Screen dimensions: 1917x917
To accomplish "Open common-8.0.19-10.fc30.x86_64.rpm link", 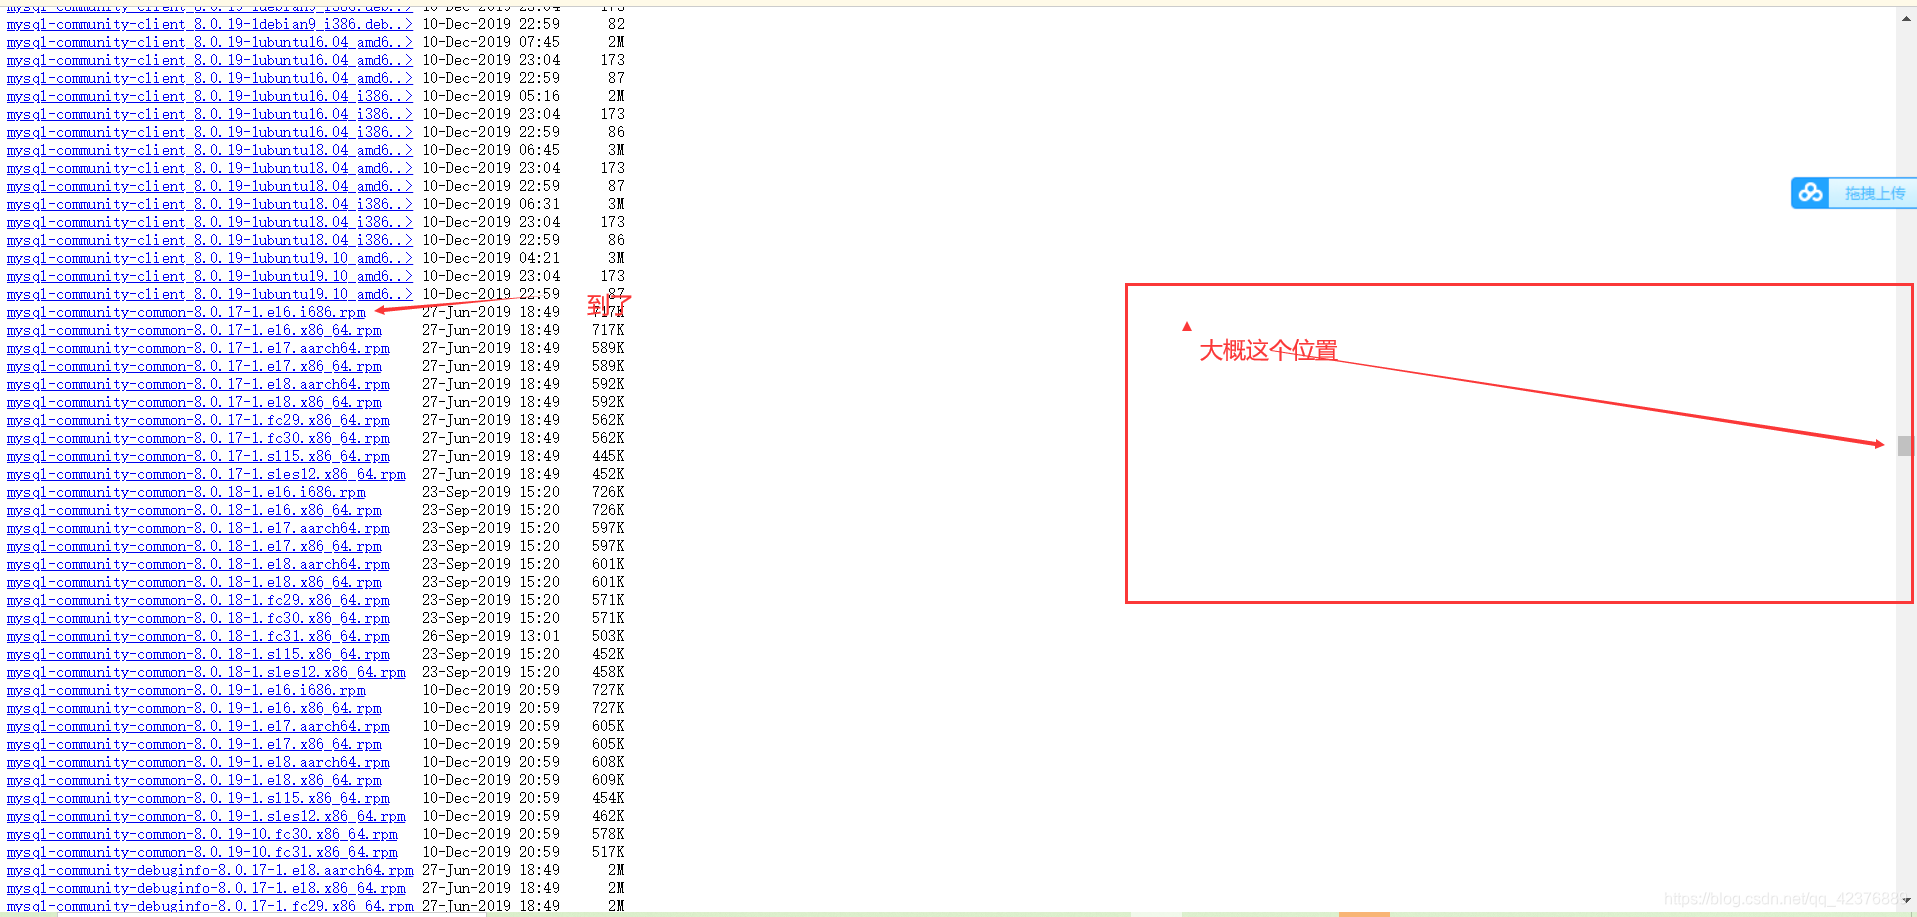I will [202, 834].
